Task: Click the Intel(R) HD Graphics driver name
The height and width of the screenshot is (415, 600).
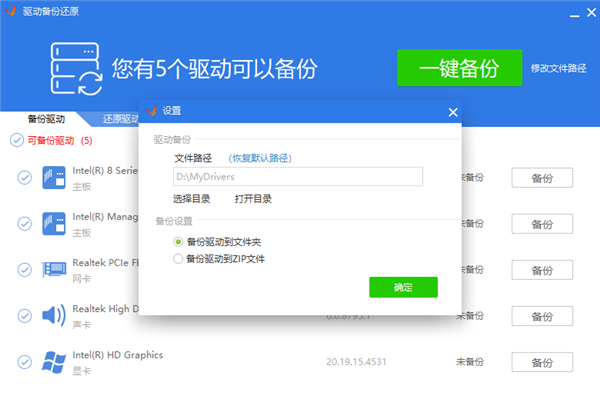Action: click(118, 355)
